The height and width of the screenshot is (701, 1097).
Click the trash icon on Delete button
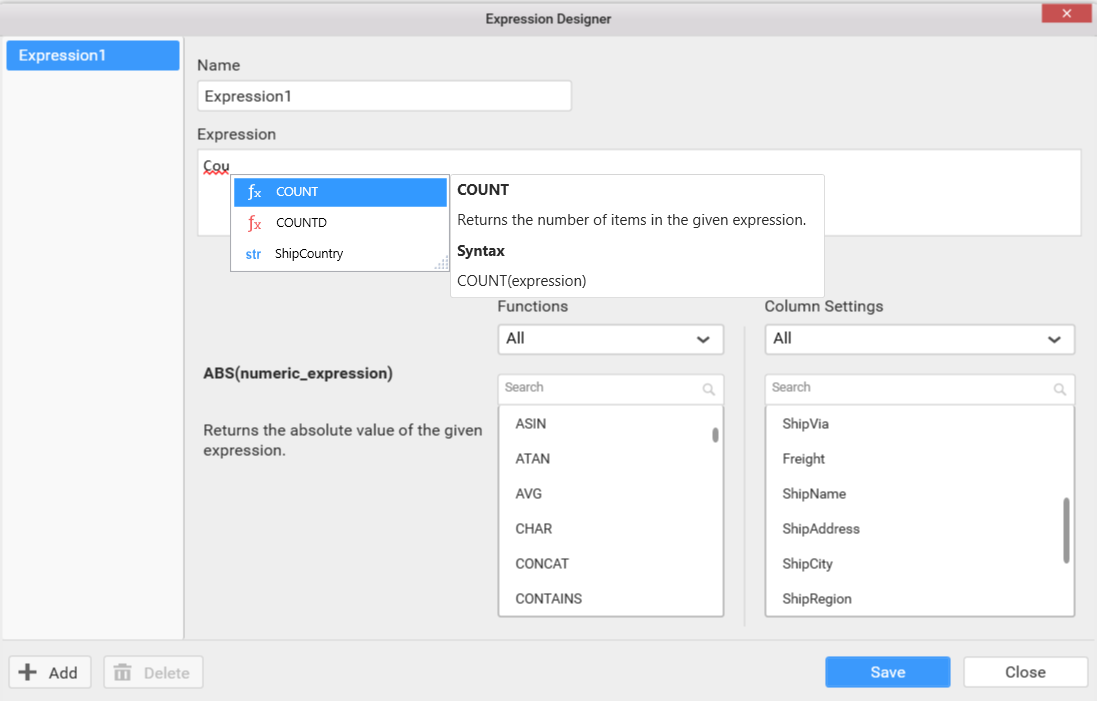point(122,672)
